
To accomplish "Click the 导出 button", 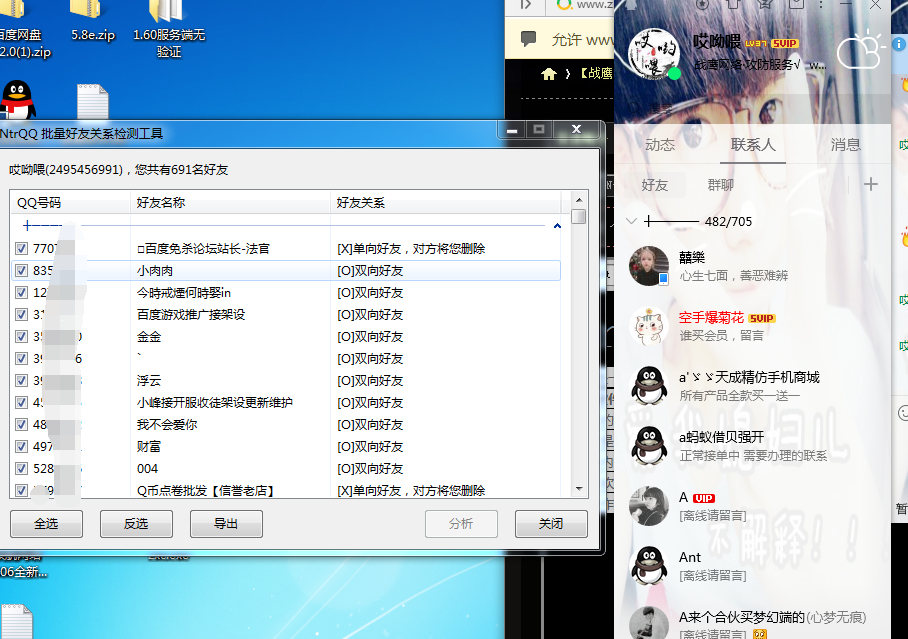I will click(x=226, y=524).
